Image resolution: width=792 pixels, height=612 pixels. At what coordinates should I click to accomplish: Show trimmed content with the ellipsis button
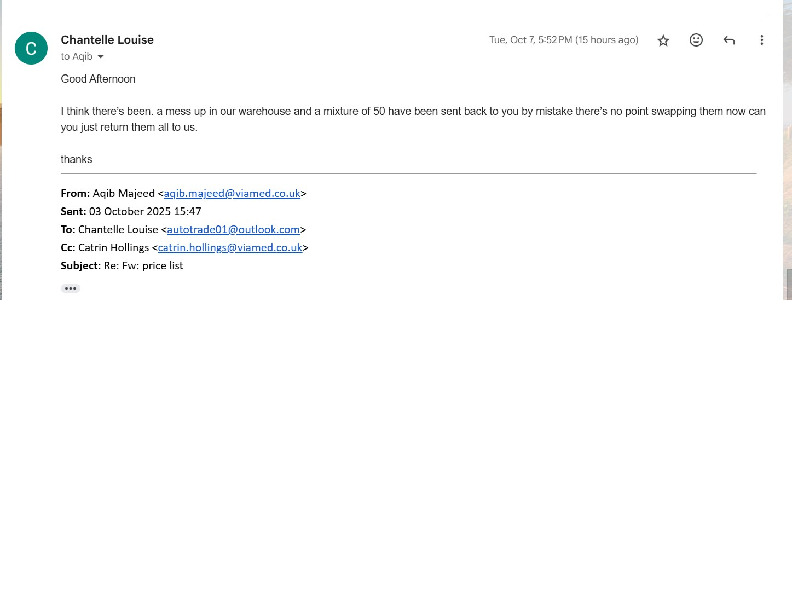click(x=70, y=288)
